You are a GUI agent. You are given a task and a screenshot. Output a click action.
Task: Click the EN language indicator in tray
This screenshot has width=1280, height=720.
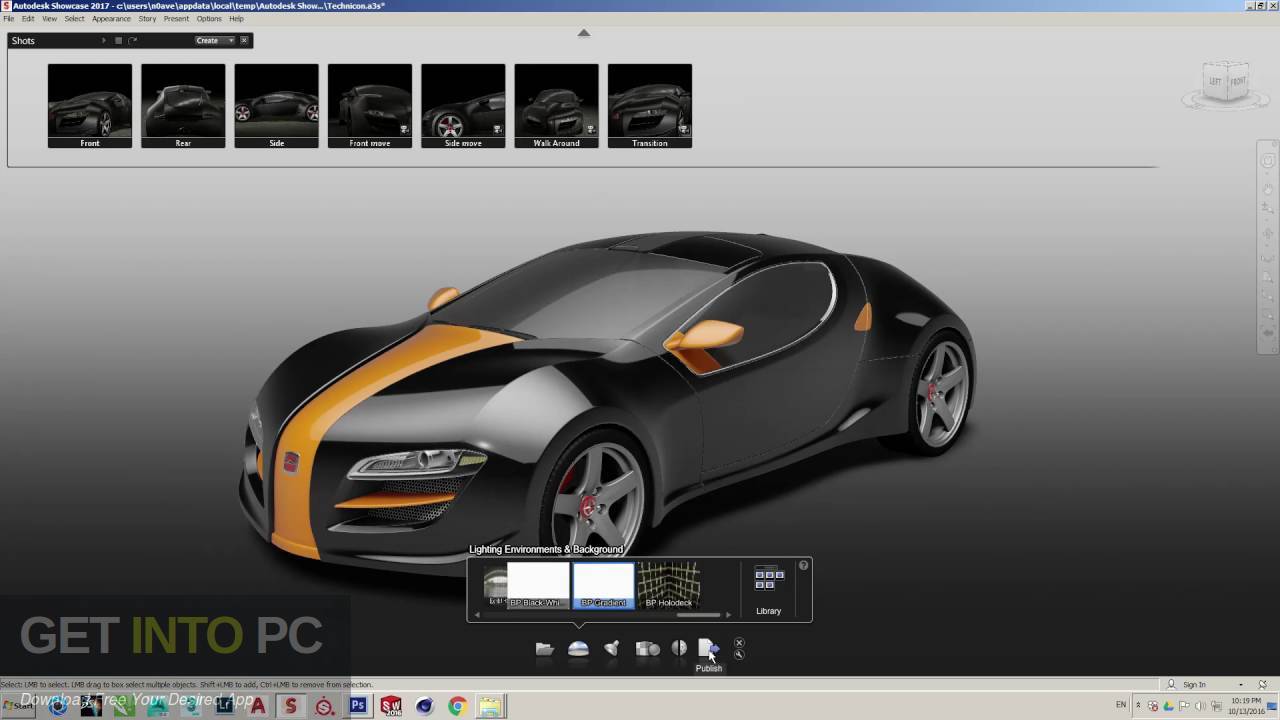(x=1121, y=705)
